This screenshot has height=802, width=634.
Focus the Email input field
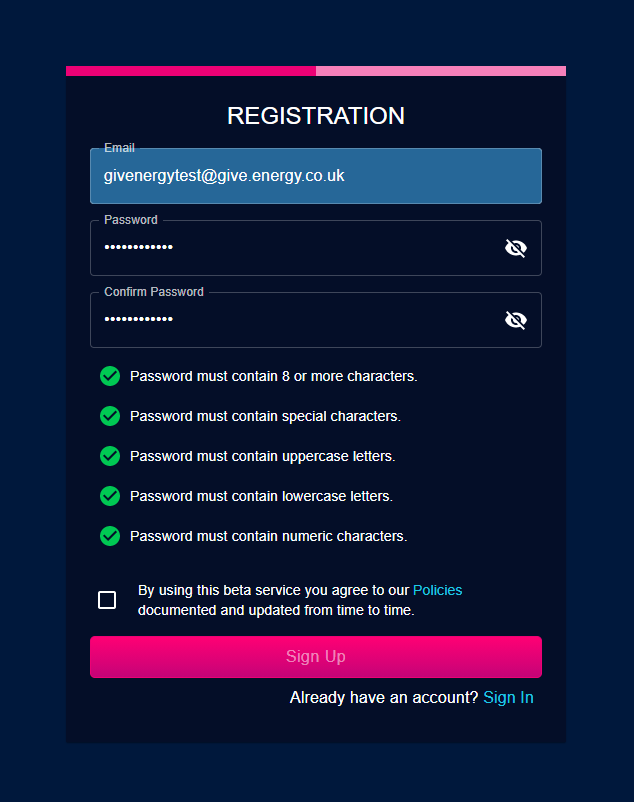316,176
